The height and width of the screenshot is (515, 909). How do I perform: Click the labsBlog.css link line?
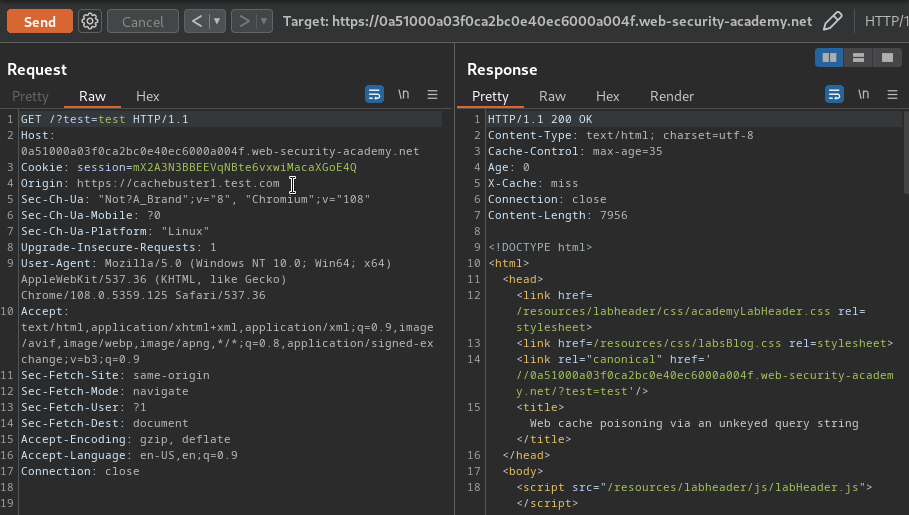click(704, 343)
